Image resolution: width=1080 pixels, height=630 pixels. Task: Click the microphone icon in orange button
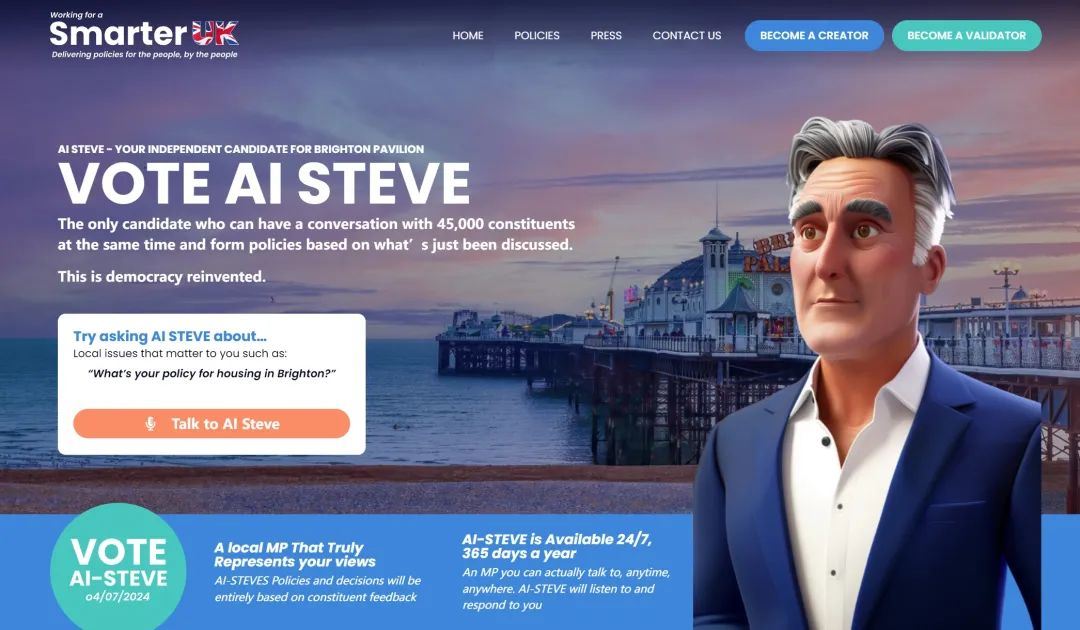point(150,423)
